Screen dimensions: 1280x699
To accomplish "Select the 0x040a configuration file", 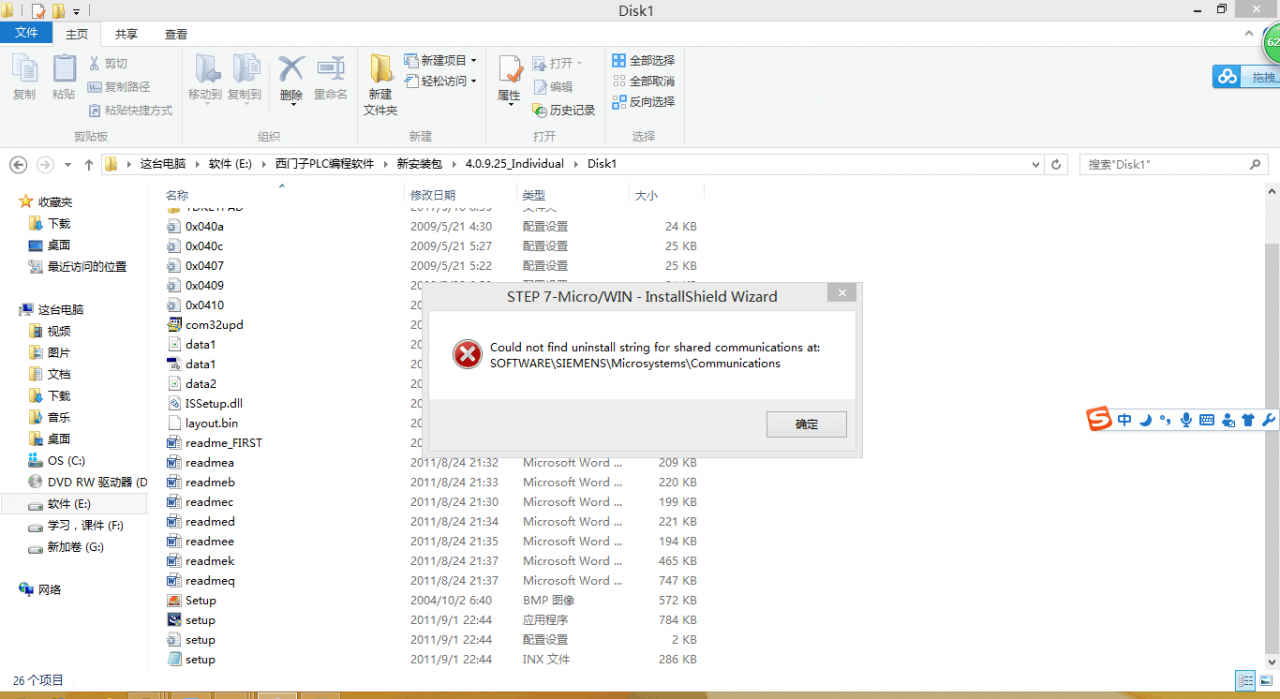I will pos(204,227).
